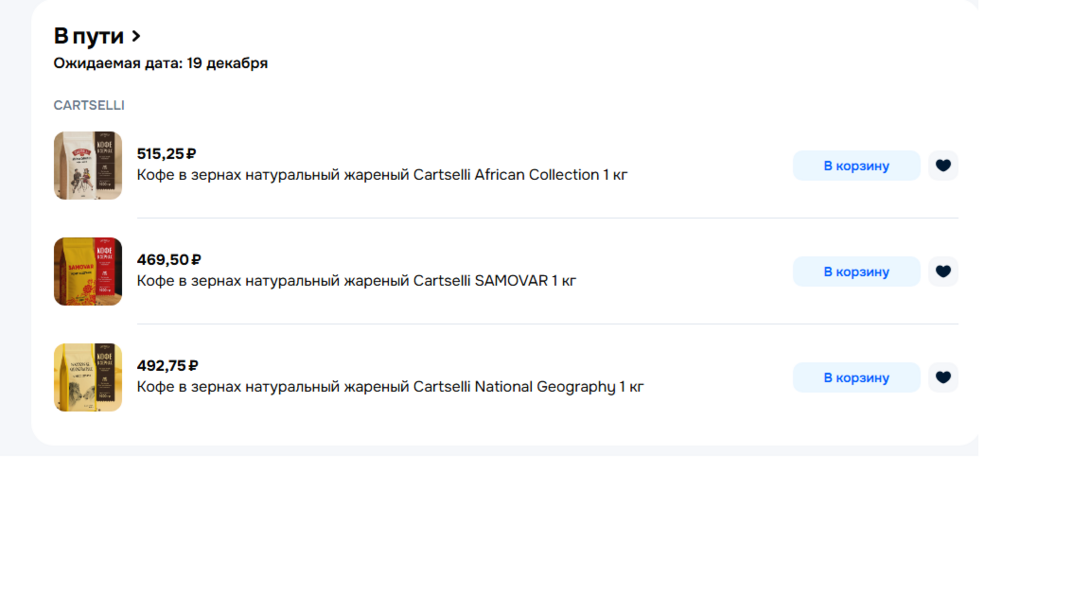
Task: View the yellow National Geography coffee image
Action: [88, 378]
